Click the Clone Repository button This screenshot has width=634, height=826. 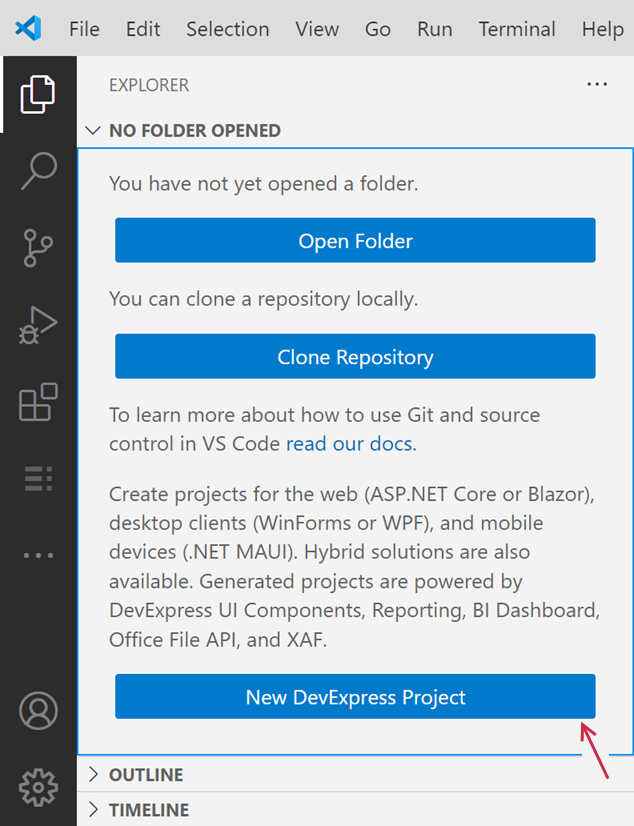click(355, 357)
